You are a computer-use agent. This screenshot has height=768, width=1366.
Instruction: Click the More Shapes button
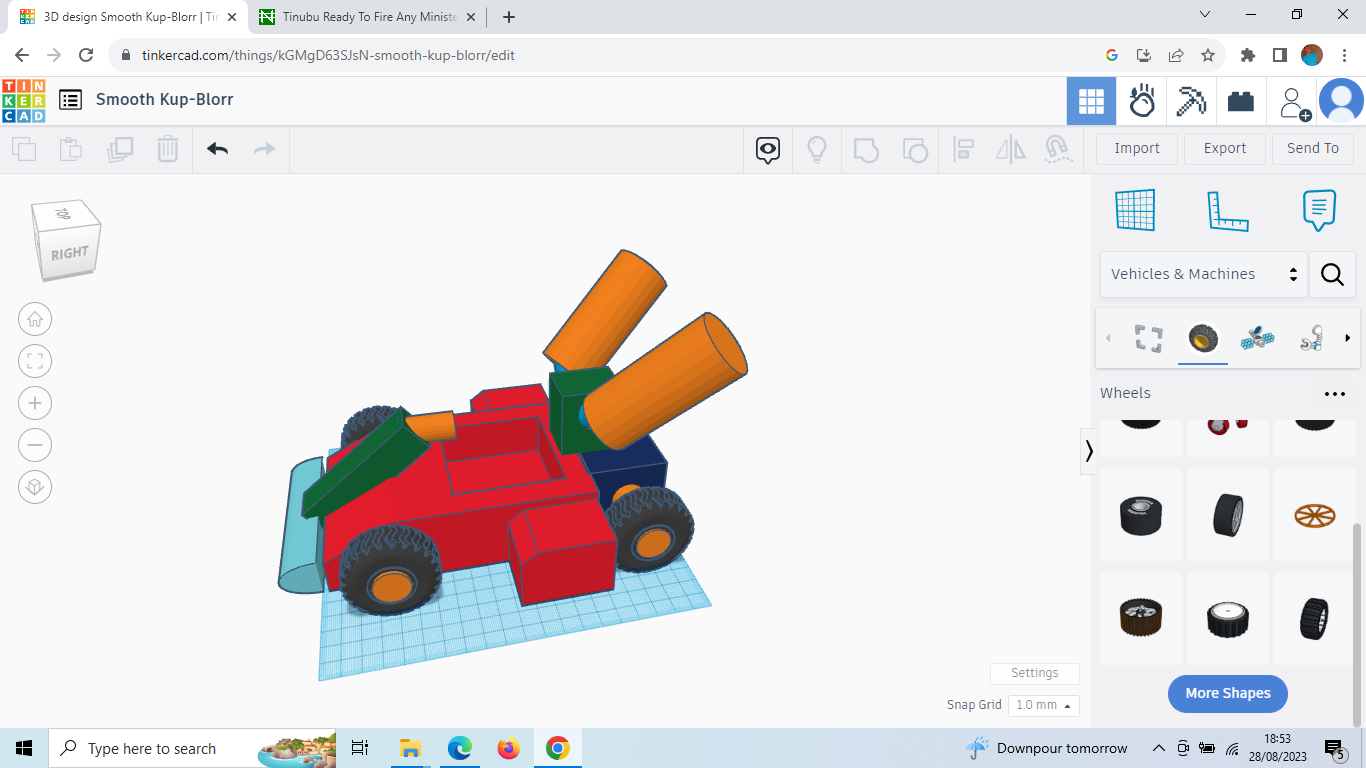tap(1227, 693)
